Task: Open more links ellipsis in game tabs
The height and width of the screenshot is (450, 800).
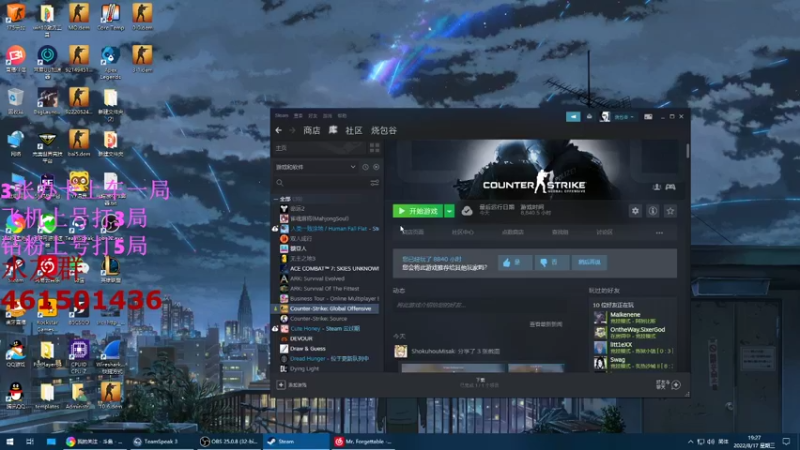Action: [x=659, y=233]
